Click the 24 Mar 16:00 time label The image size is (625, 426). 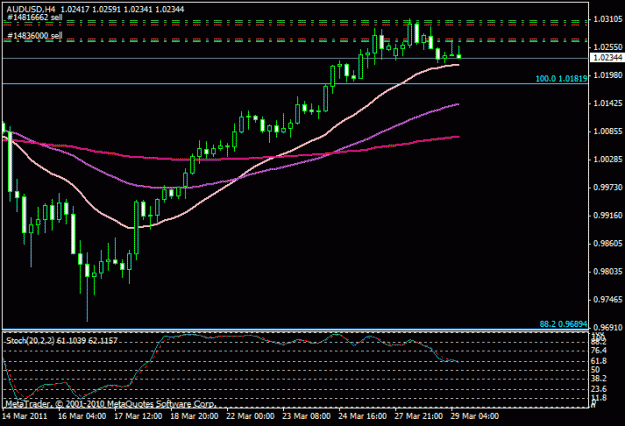(363, 416)
